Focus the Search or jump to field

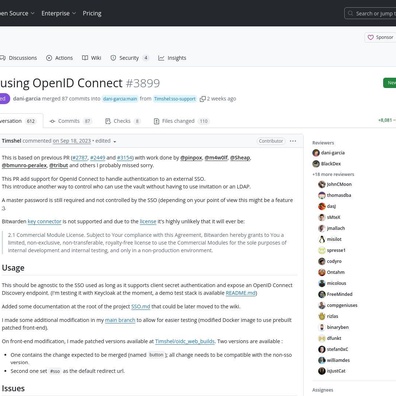pyautogui.click(x=370, y=13)
